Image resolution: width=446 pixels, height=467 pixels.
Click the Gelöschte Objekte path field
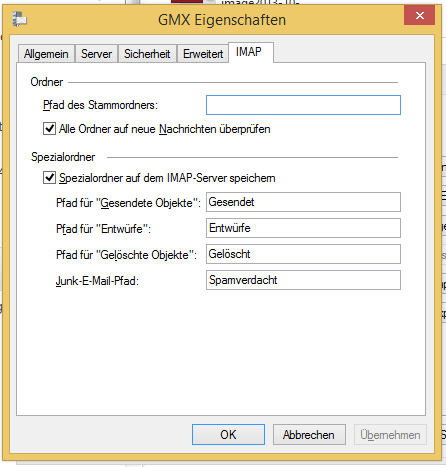pos(303,254)
